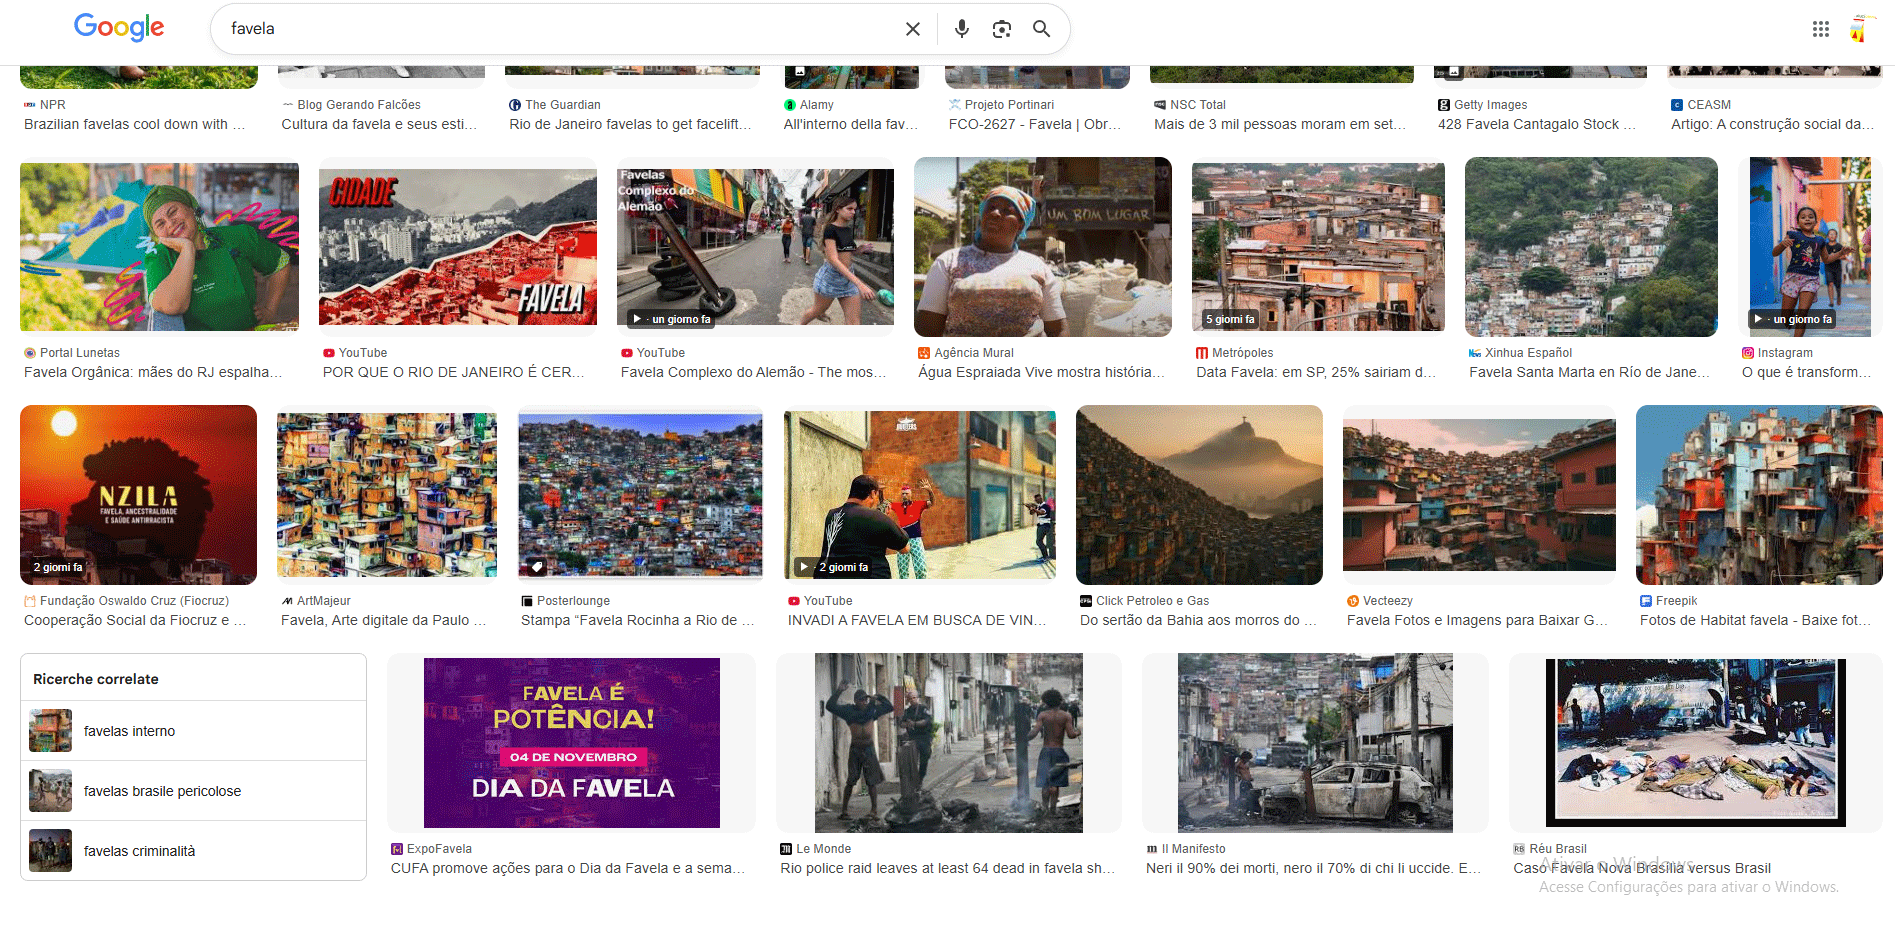The width and height of the screenshot is (1895, 931).
Task: Open the 'Favela é Potência' ExpoFavela image
Action: [x=571, y=743]
